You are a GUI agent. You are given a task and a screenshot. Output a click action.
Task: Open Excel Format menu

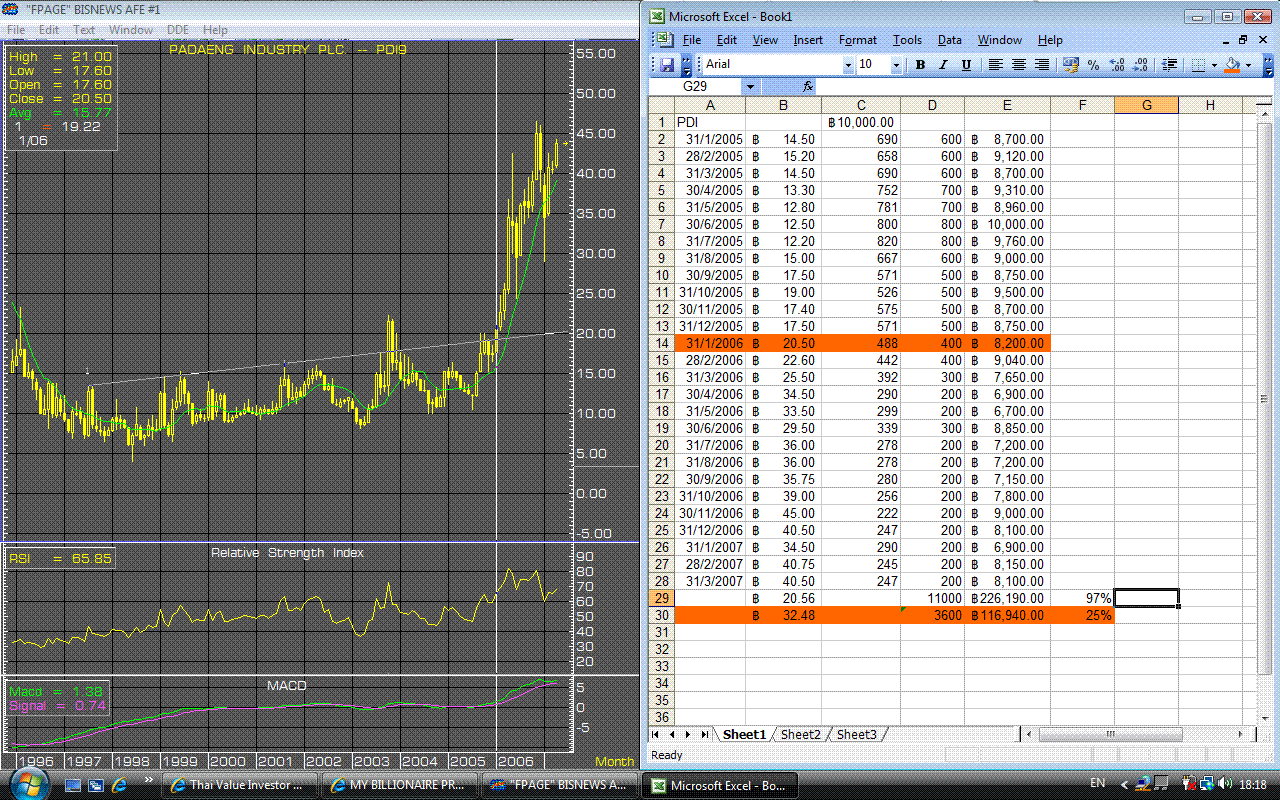857,40
